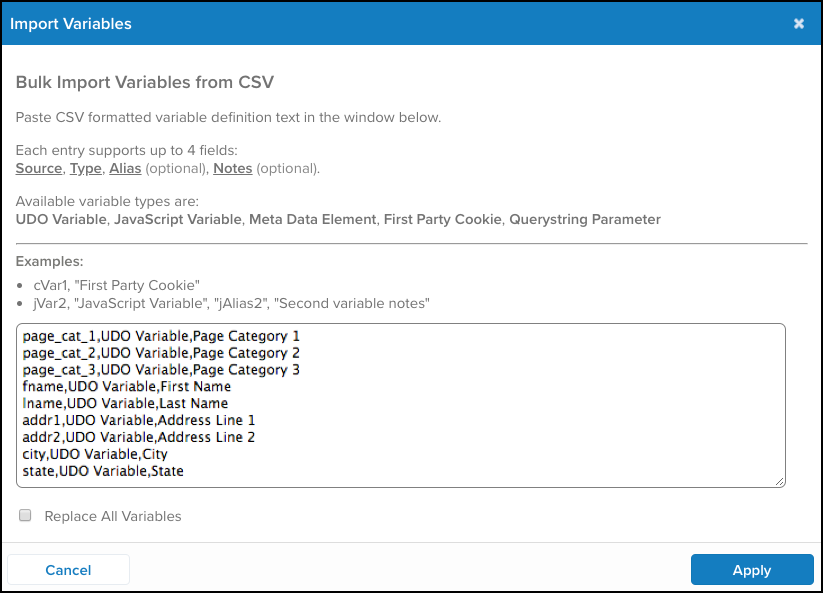Place cursor on the page_cat_2 line

[160, 353]
